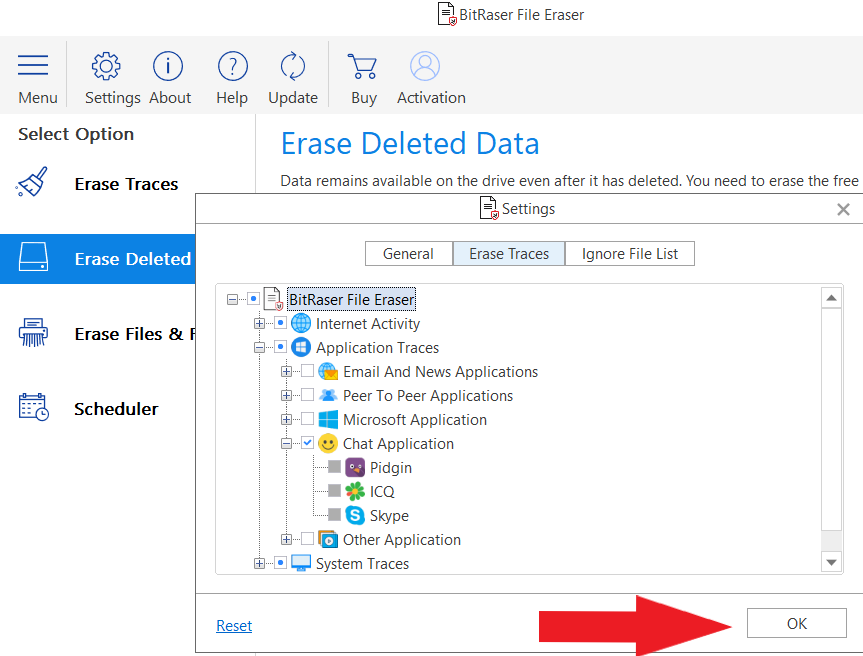Collapse the BitRaser File Eraser root node
This screenshot has width=863, height=656.
232,300
